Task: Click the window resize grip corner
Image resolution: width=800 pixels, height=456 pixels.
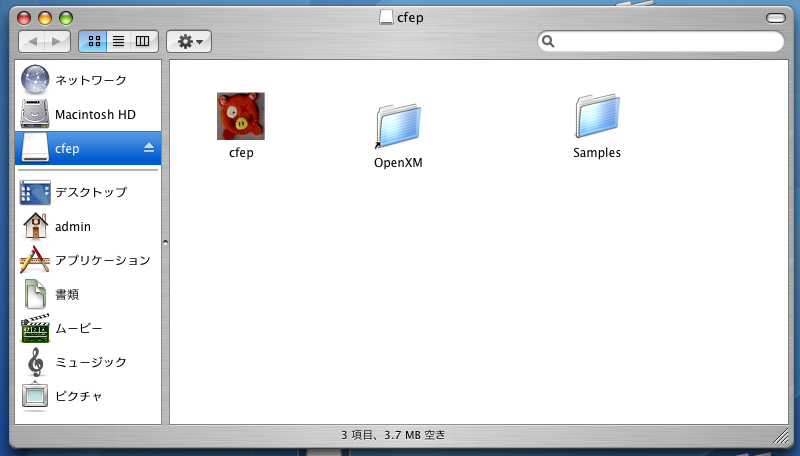Action: [x=781, y=435]
